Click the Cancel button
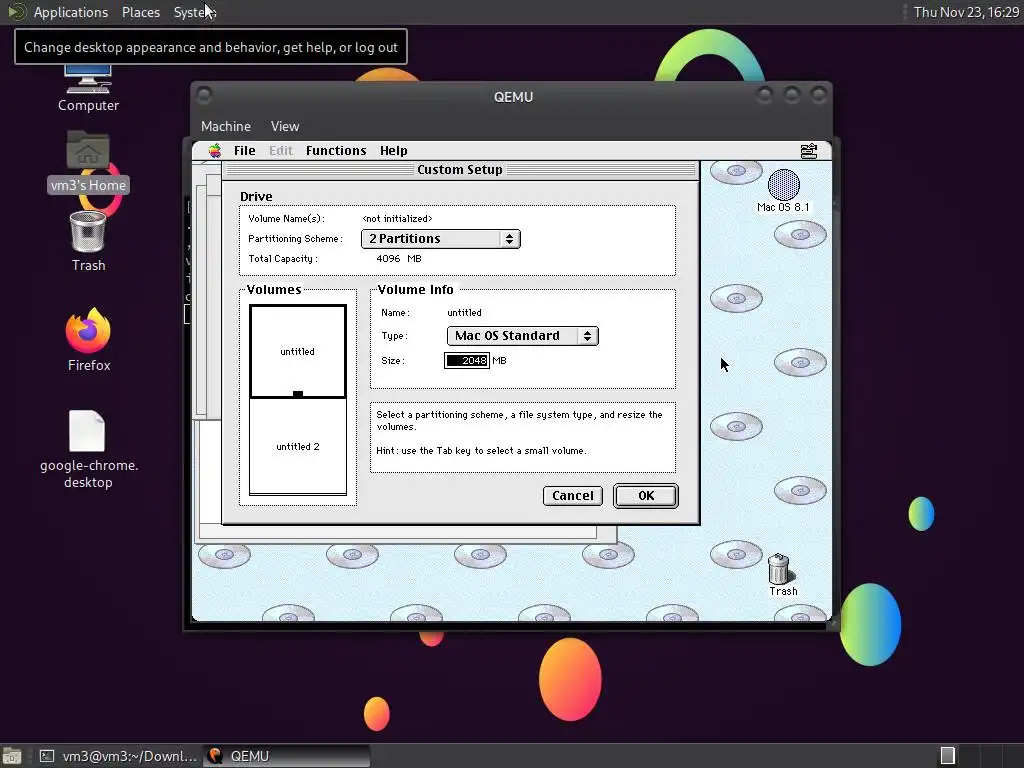 point(572,496)
